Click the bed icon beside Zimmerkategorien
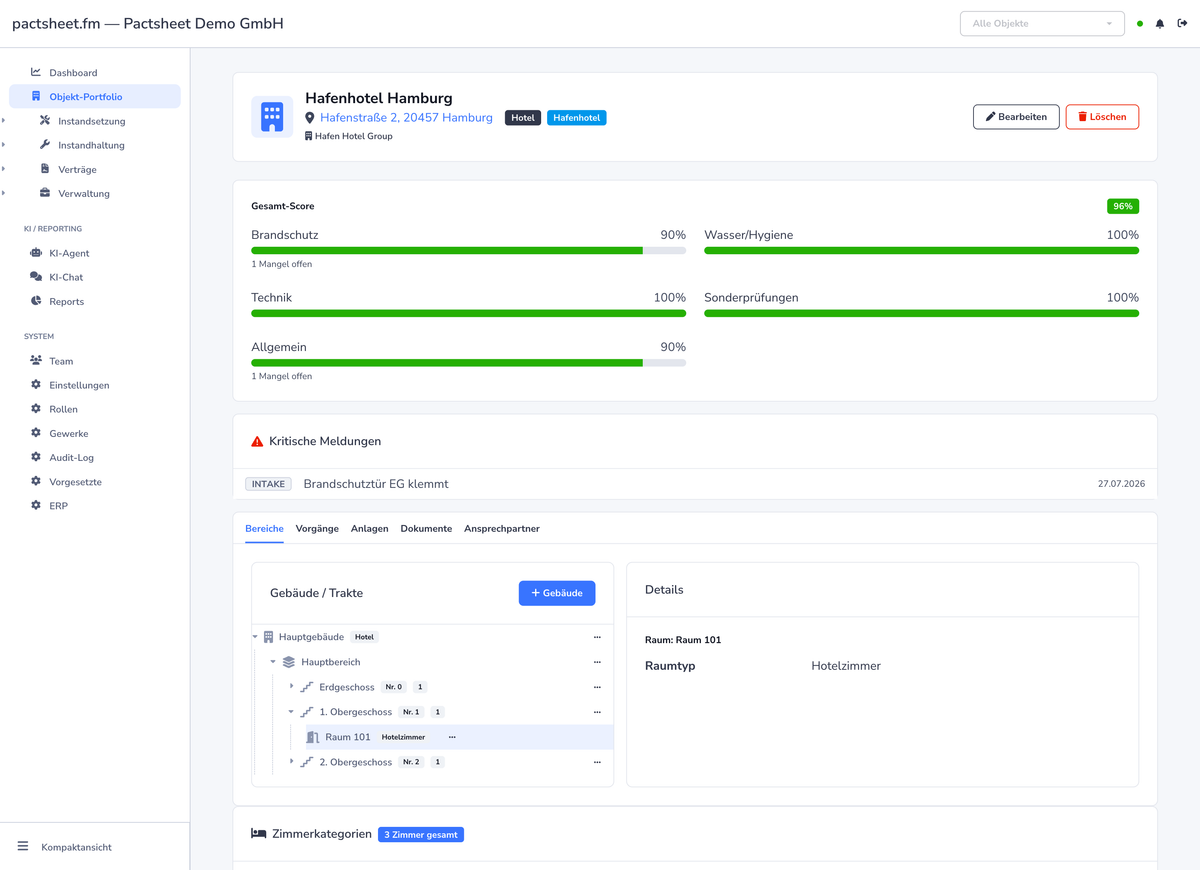Image resolution: width=1200 pixels, height=870 pixels. [x=258, y=833]
